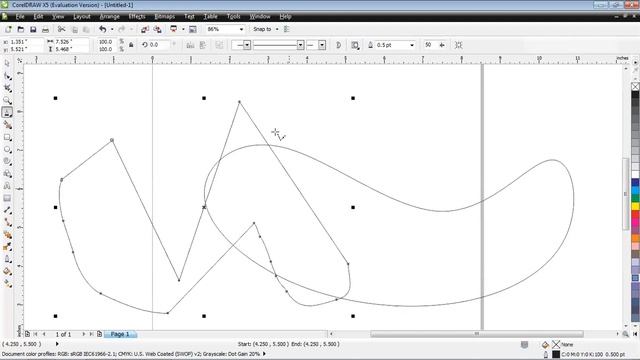Click the no-color X swatch in palette

635,86
